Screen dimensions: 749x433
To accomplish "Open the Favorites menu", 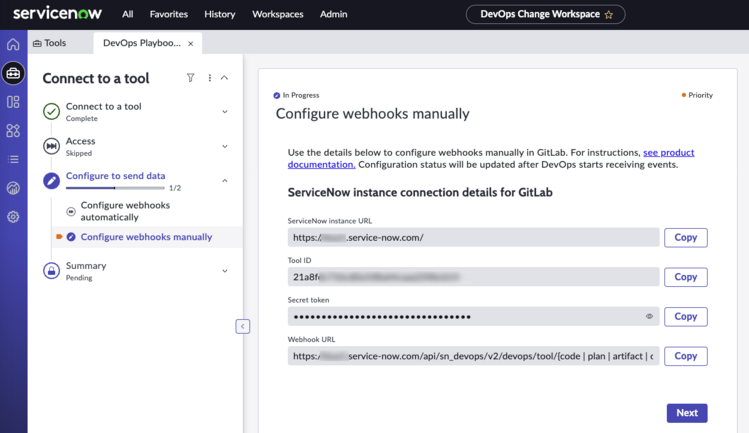I will point(169,14).
